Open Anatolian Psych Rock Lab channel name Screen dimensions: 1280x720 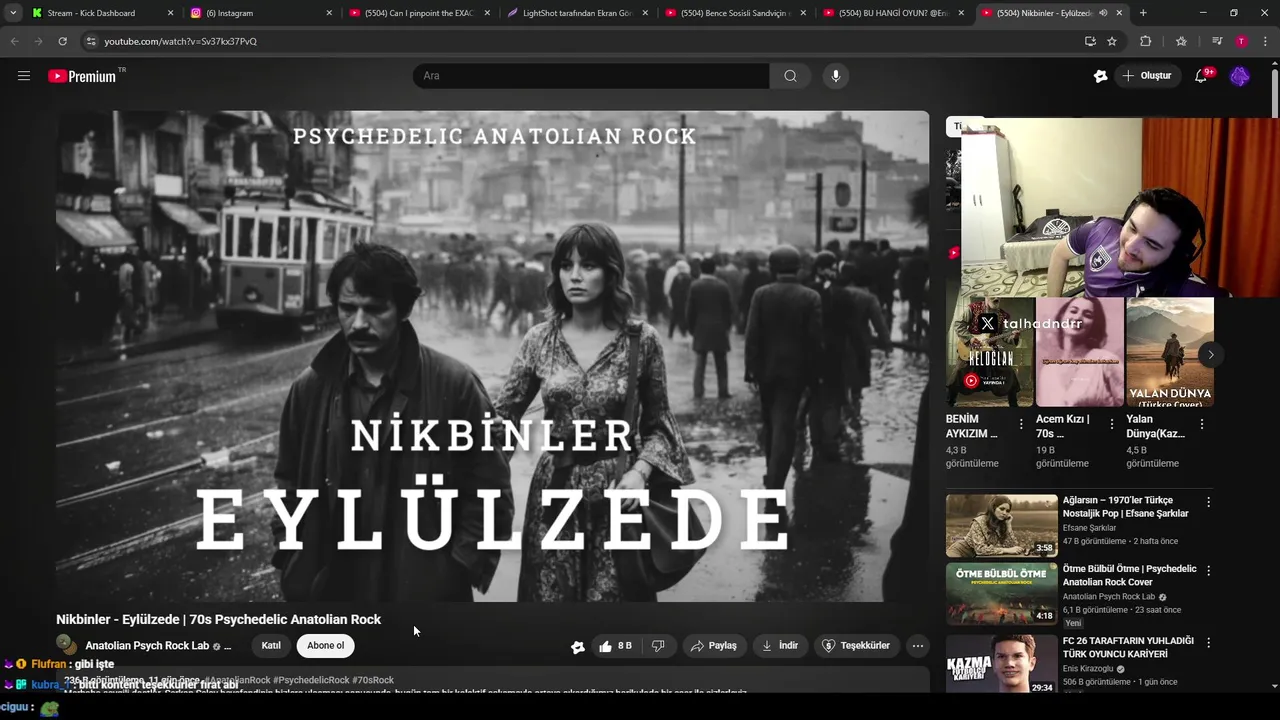click(147, 646)
